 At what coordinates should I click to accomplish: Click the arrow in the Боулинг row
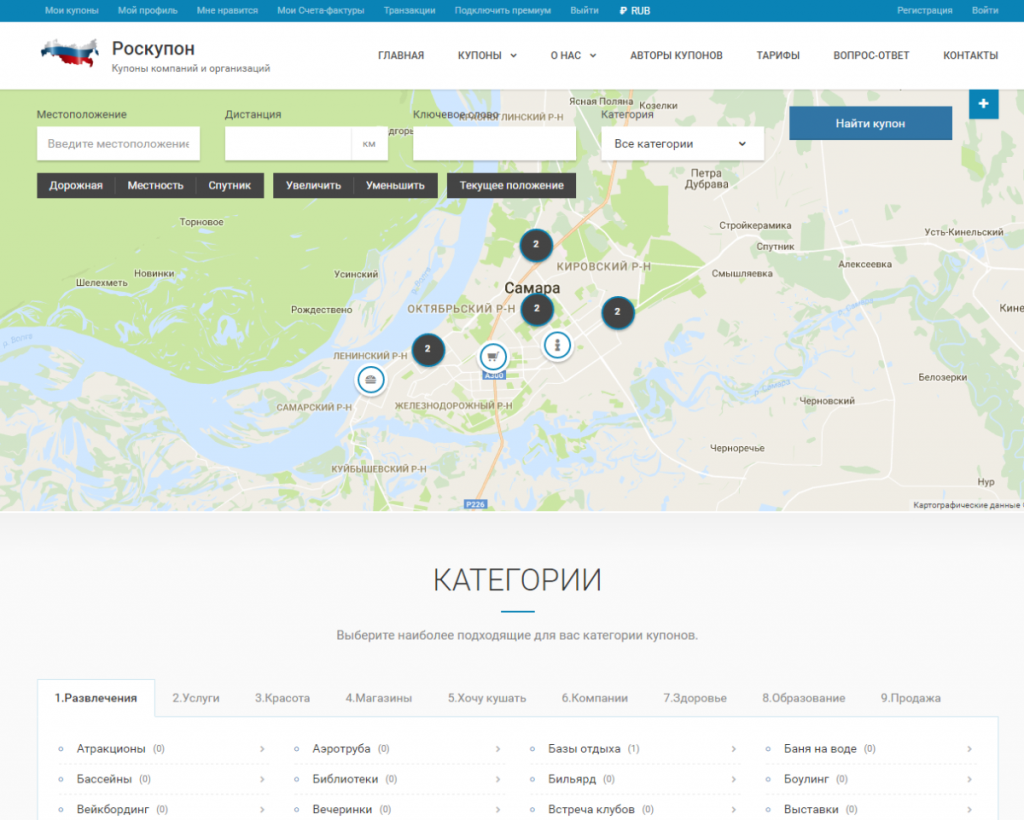969,779
